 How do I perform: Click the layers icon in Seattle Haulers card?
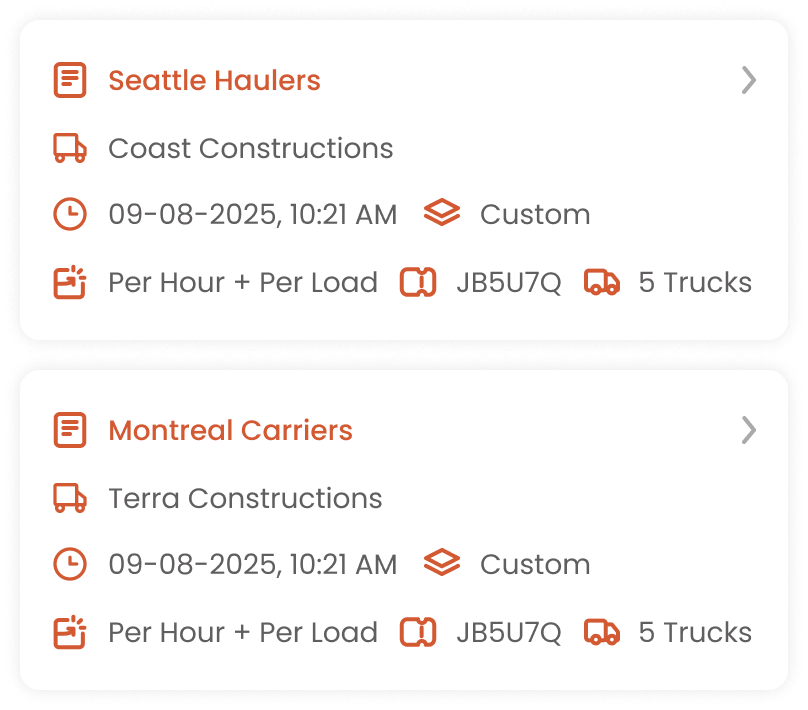click(x=441, y=214)
